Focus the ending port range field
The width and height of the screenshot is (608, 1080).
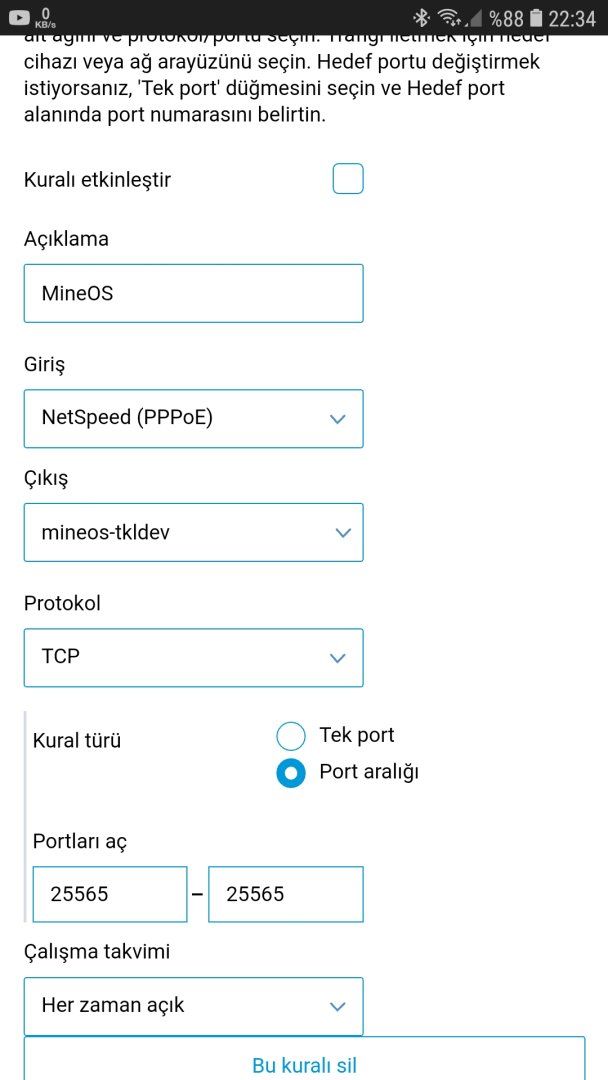click(285, 894)
